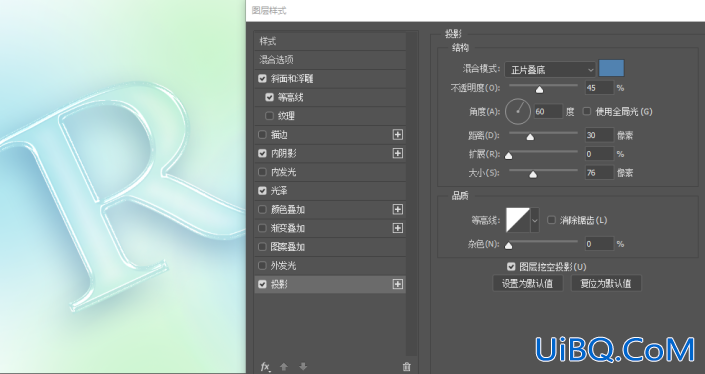This screenshot has width=705, height=374.
Task: Open the 外发光 settings row
Action: [x=330, y=266]
